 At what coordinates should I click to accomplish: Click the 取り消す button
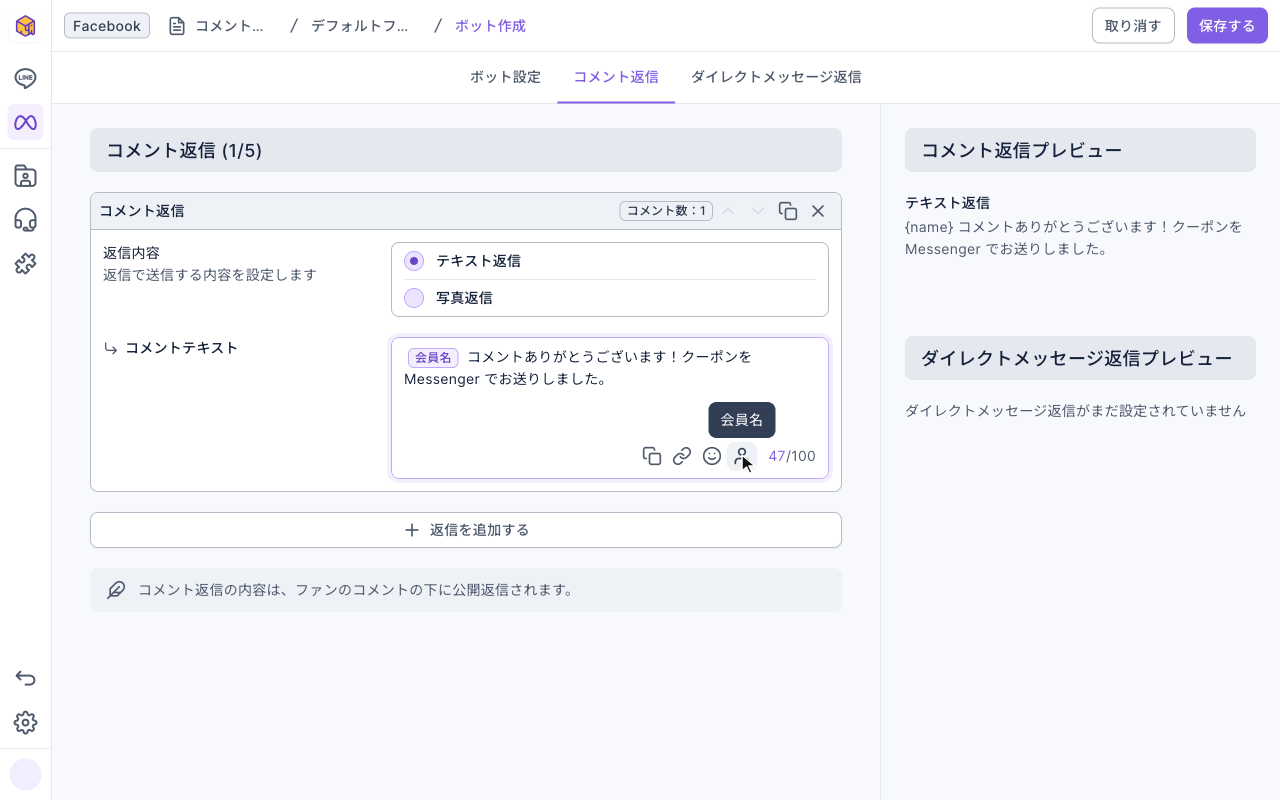pyautogui.click(x=1133, y=26)
